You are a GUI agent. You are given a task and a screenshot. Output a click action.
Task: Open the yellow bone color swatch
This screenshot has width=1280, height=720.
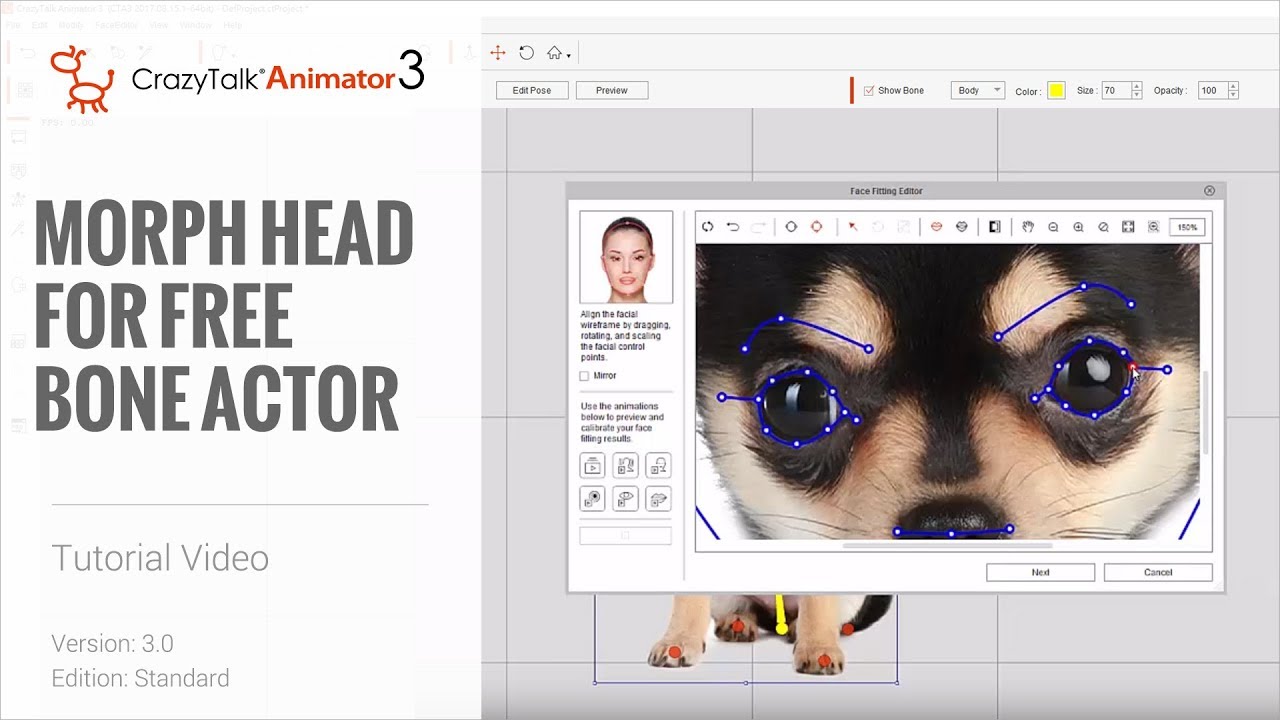tap(1056, 91)
